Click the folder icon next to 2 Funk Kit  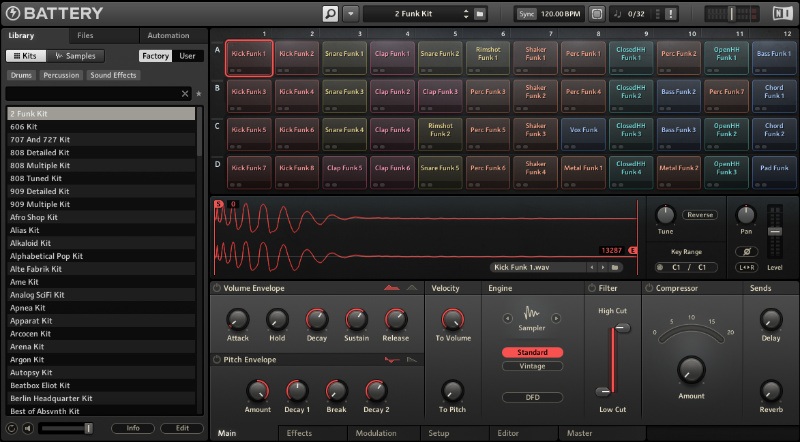[480, 14]
